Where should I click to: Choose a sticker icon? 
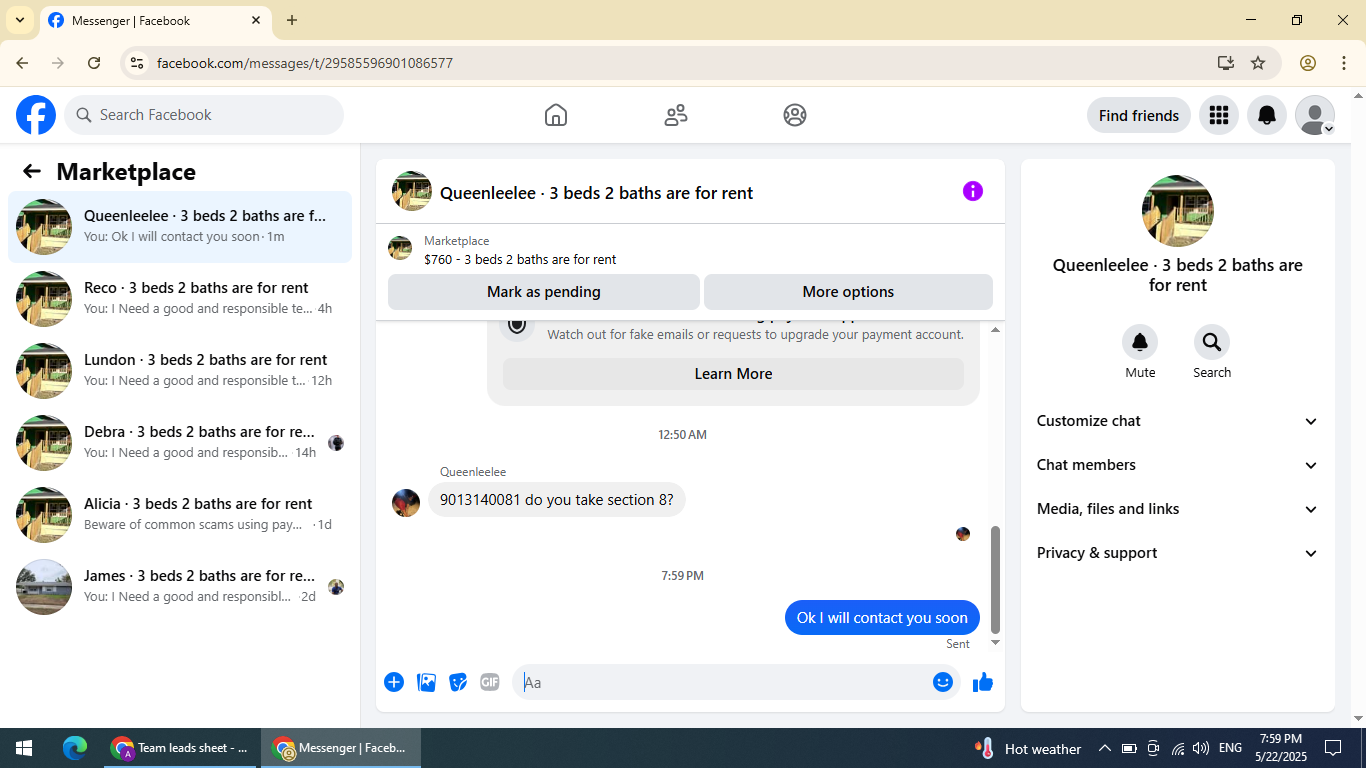458,682
